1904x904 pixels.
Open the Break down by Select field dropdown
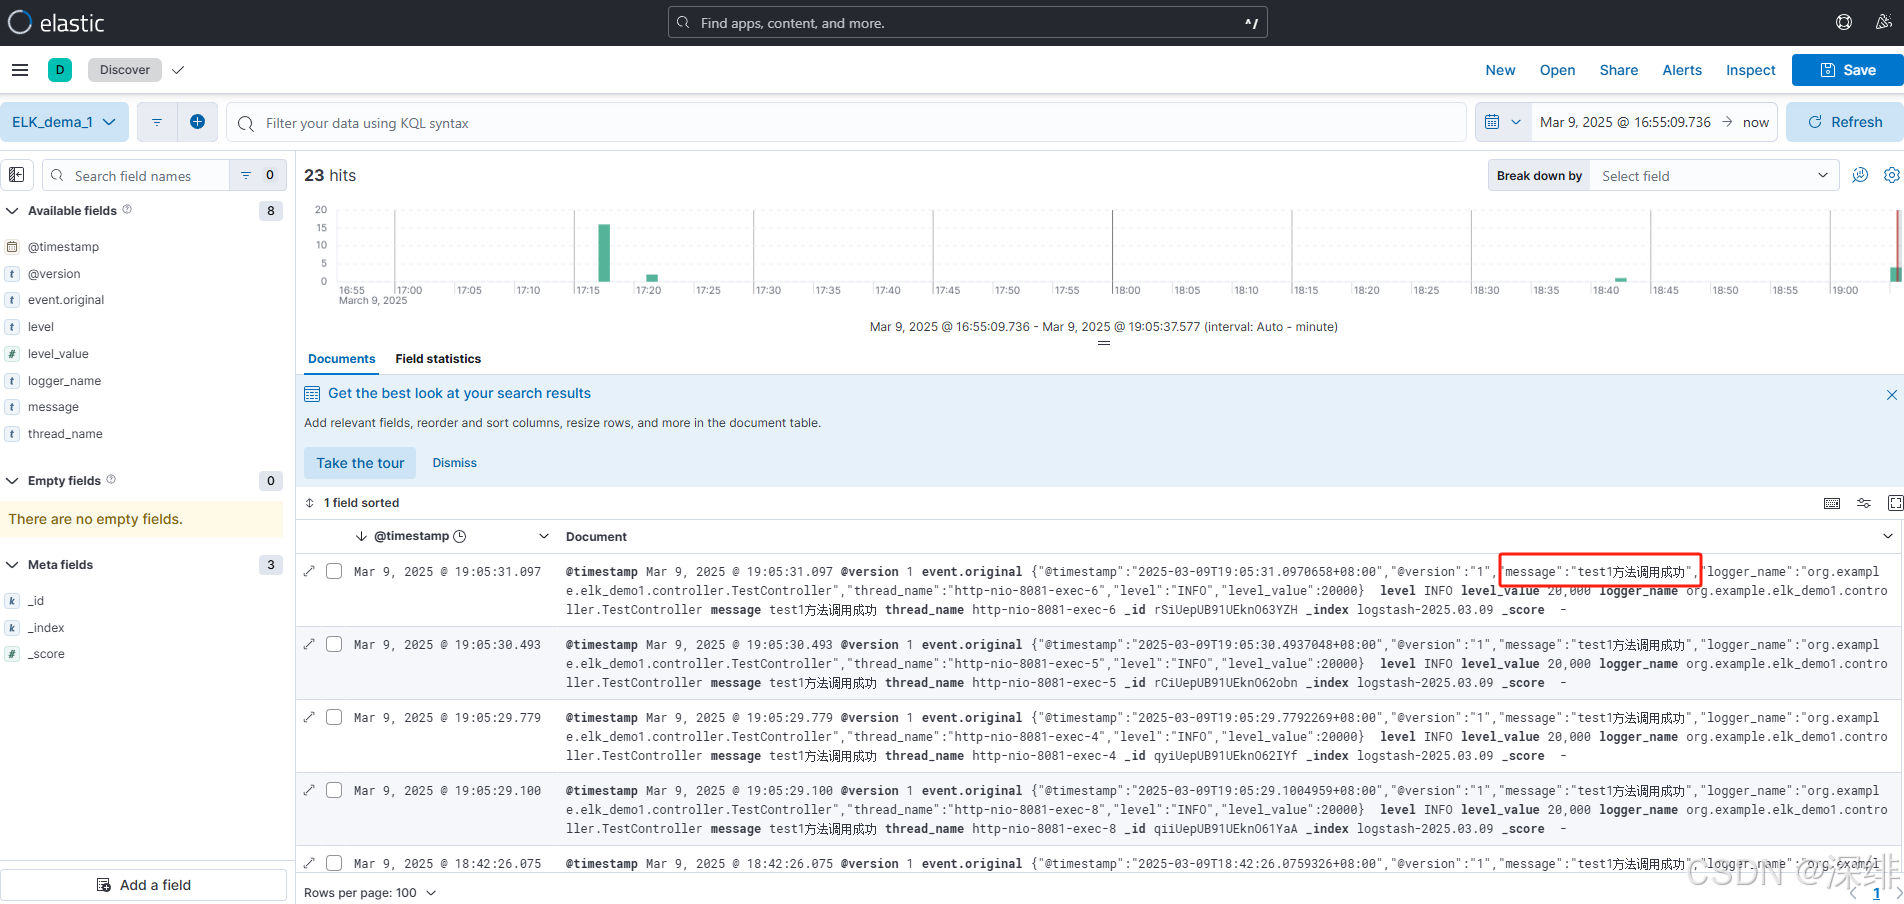pyautogui.click(x=1714, y=176)
